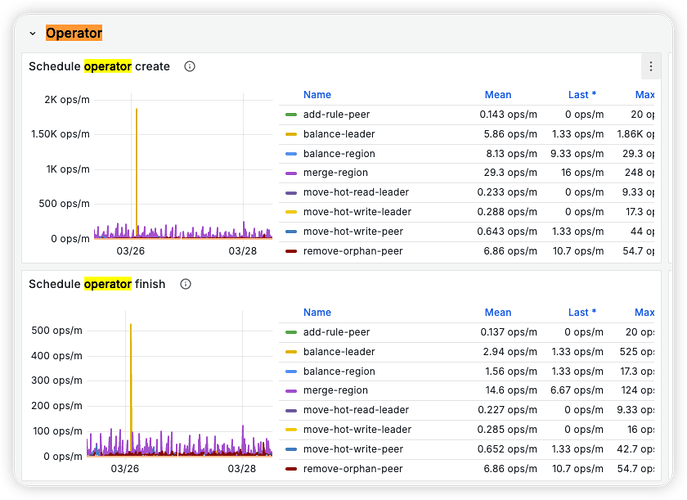Toggle merge-region series in create panel

[336, 173]
